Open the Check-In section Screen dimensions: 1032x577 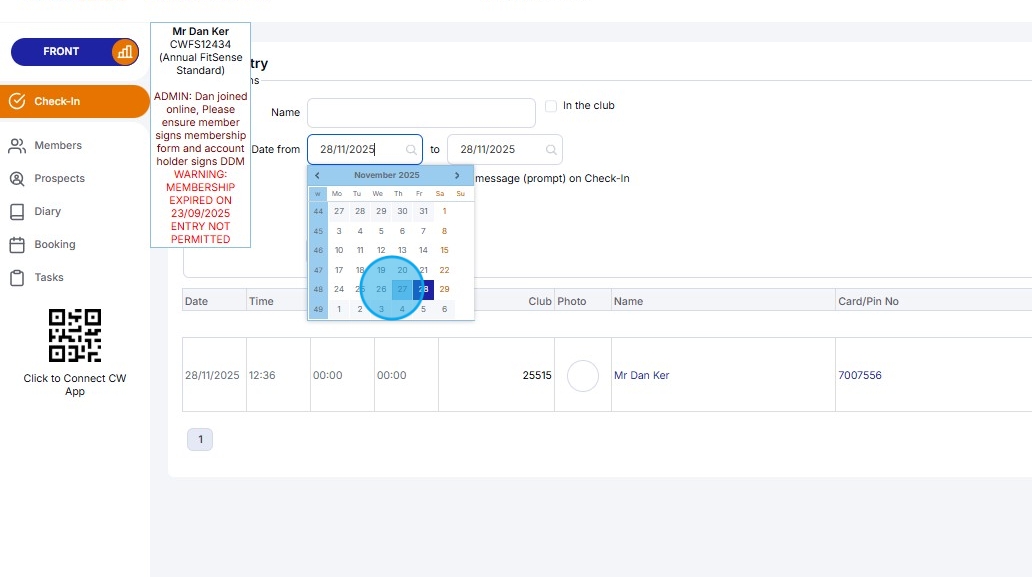[x=74, y=101]
